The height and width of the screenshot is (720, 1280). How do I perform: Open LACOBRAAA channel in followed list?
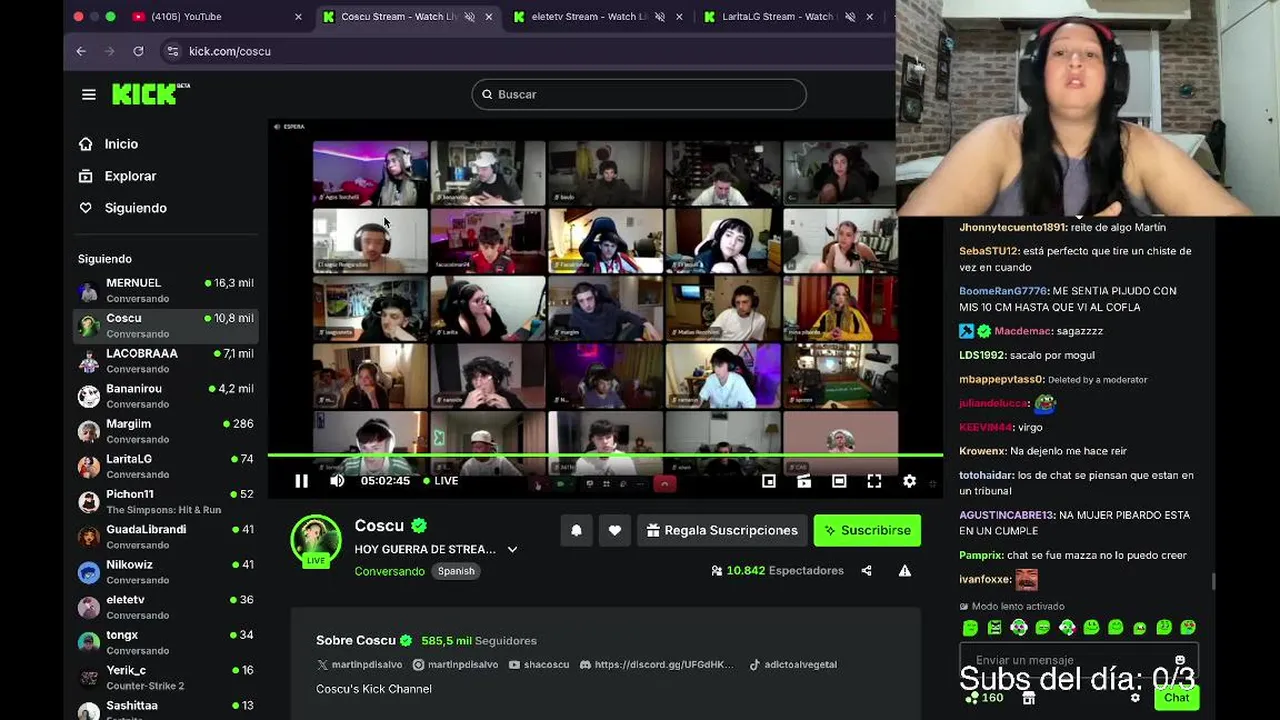click(x=166, y=360)
